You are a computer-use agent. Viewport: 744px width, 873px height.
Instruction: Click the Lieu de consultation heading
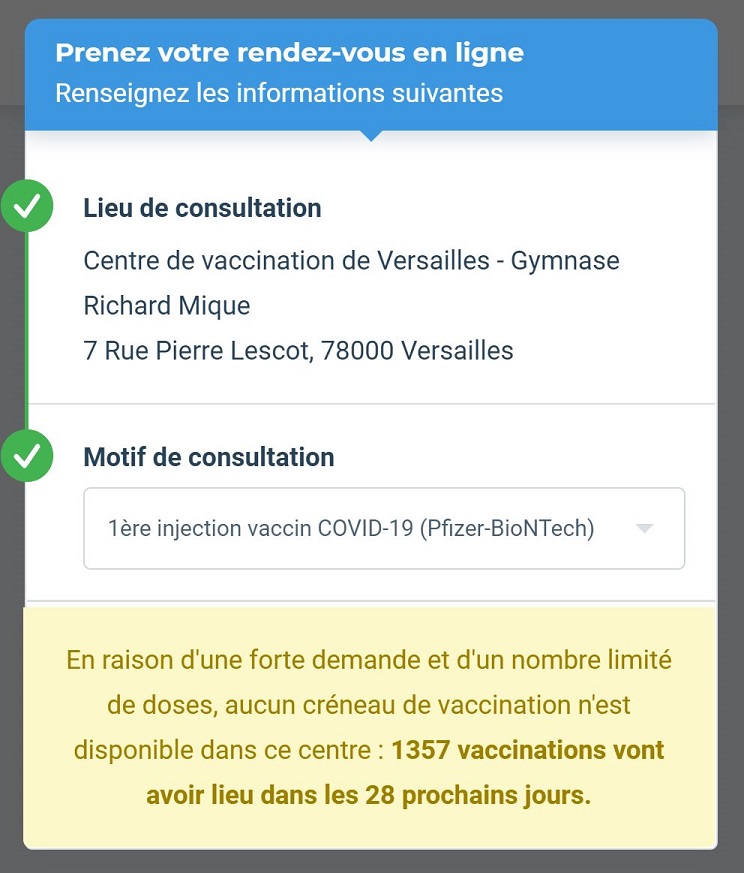(x=202, y=208)
